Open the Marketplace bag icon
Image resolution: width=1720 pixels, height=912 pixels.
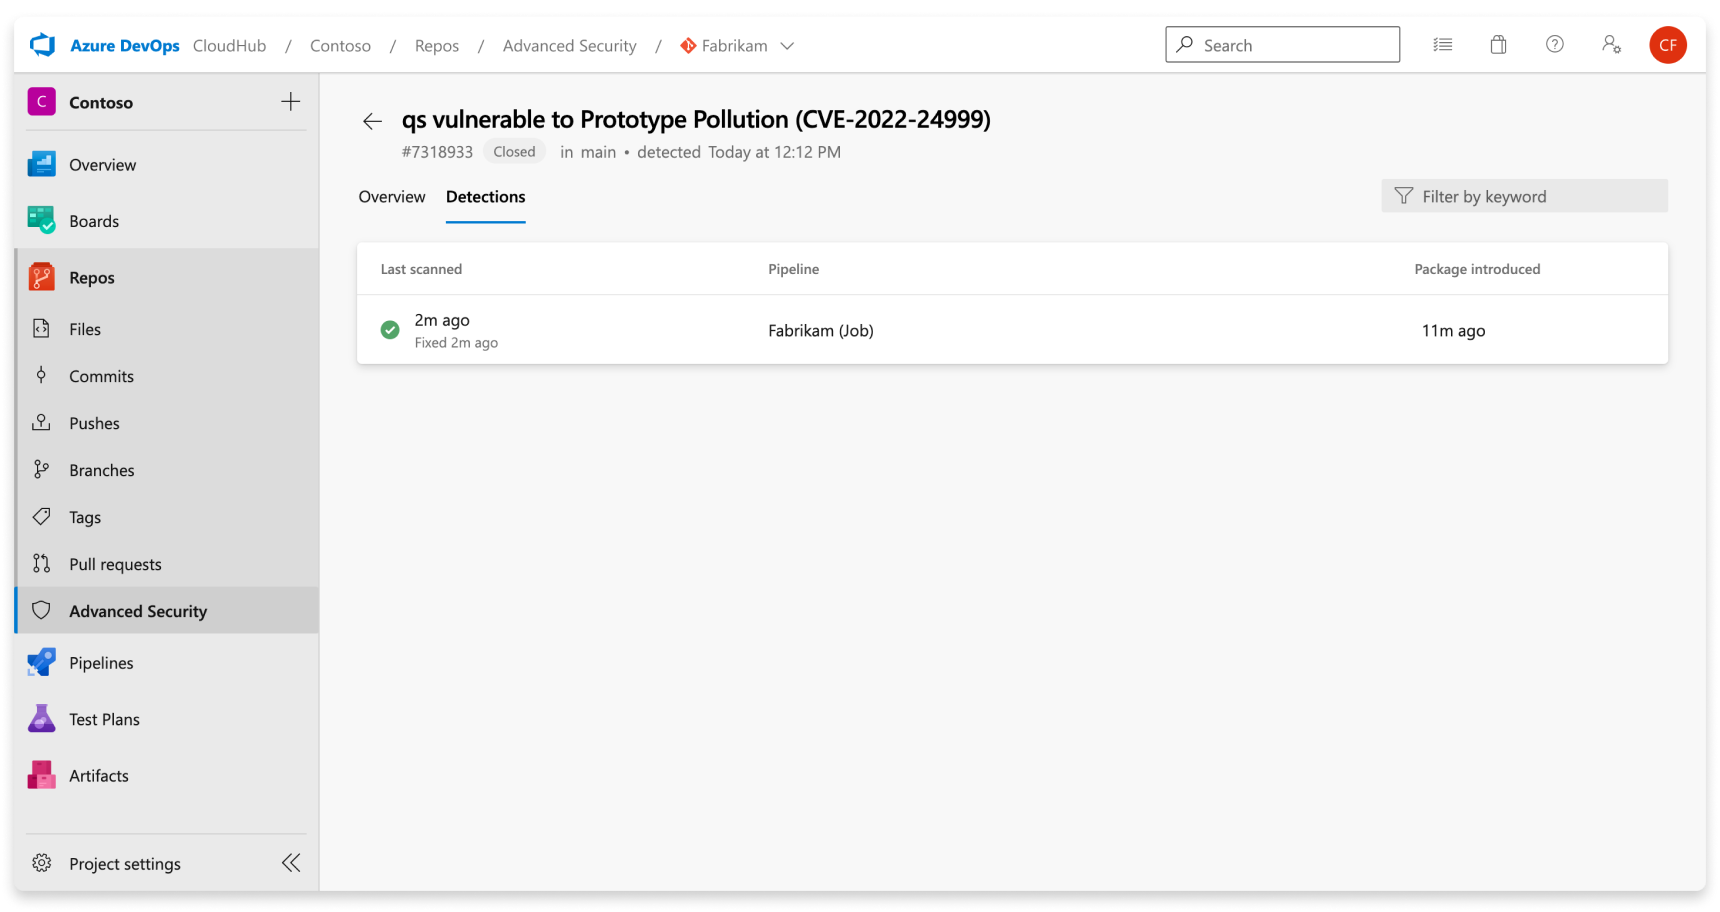click(x=1498, y=44)
